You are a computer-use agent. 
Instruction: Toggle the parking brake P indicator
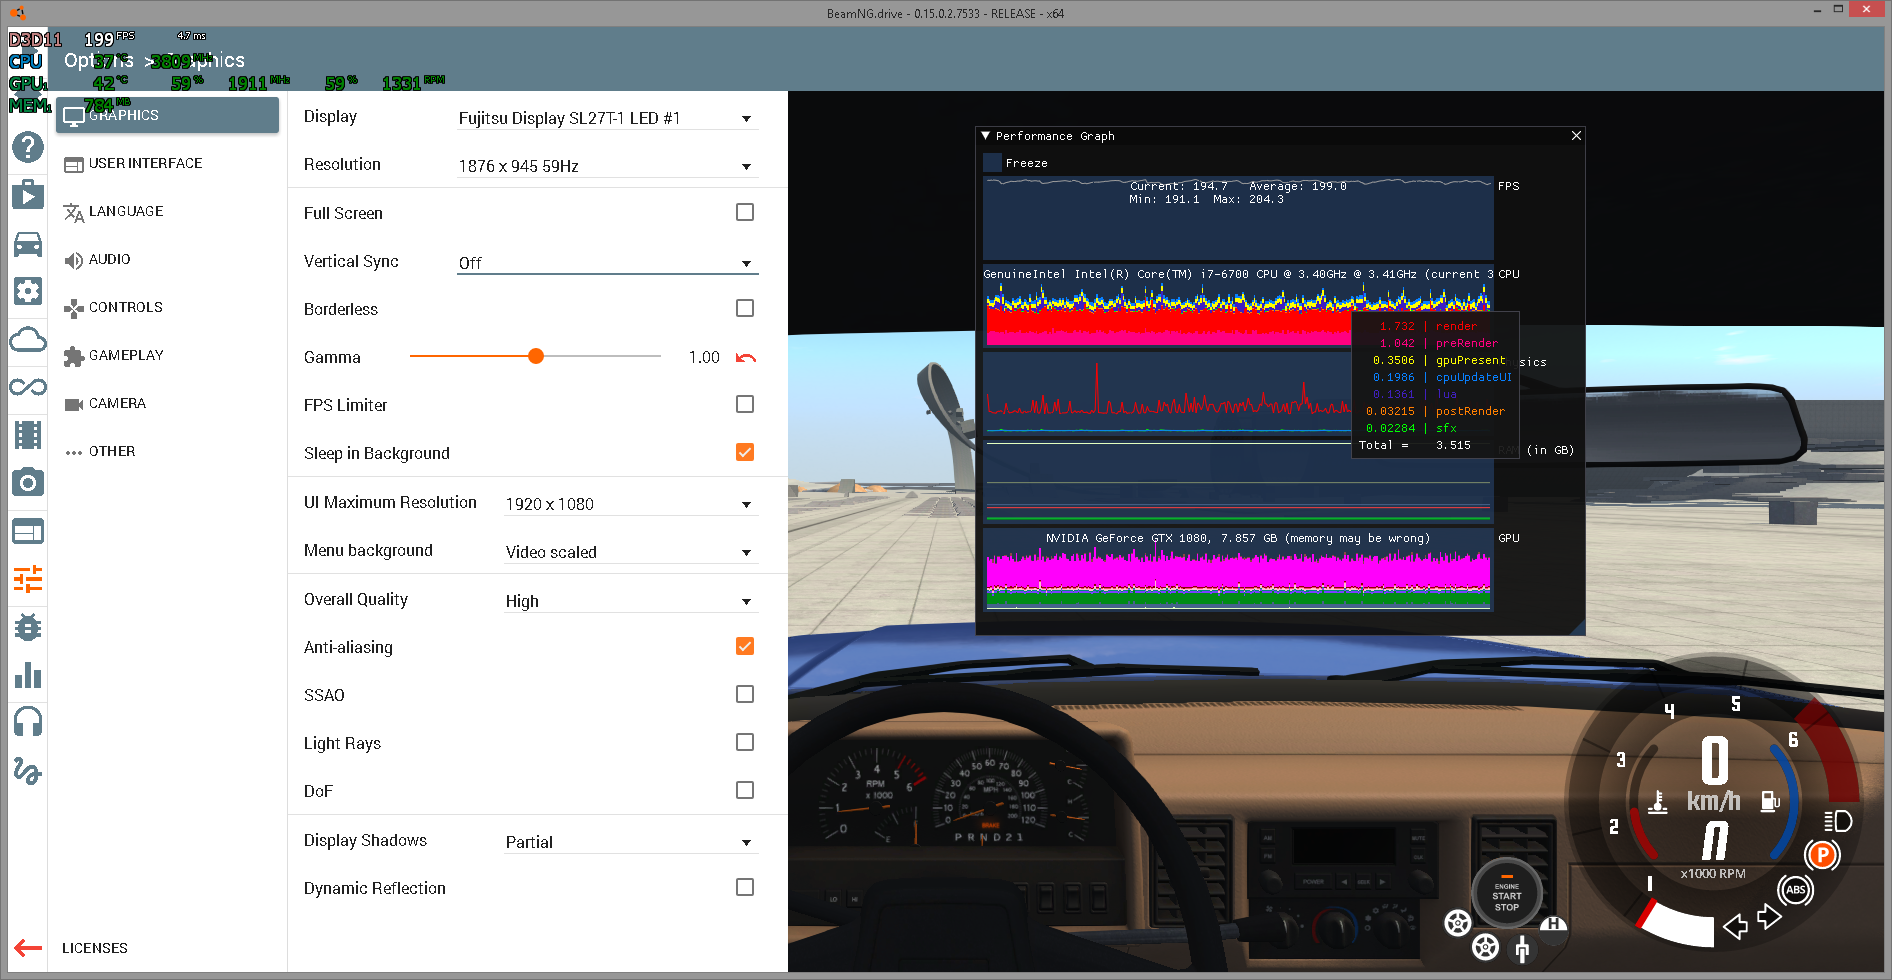point(1822,855)
